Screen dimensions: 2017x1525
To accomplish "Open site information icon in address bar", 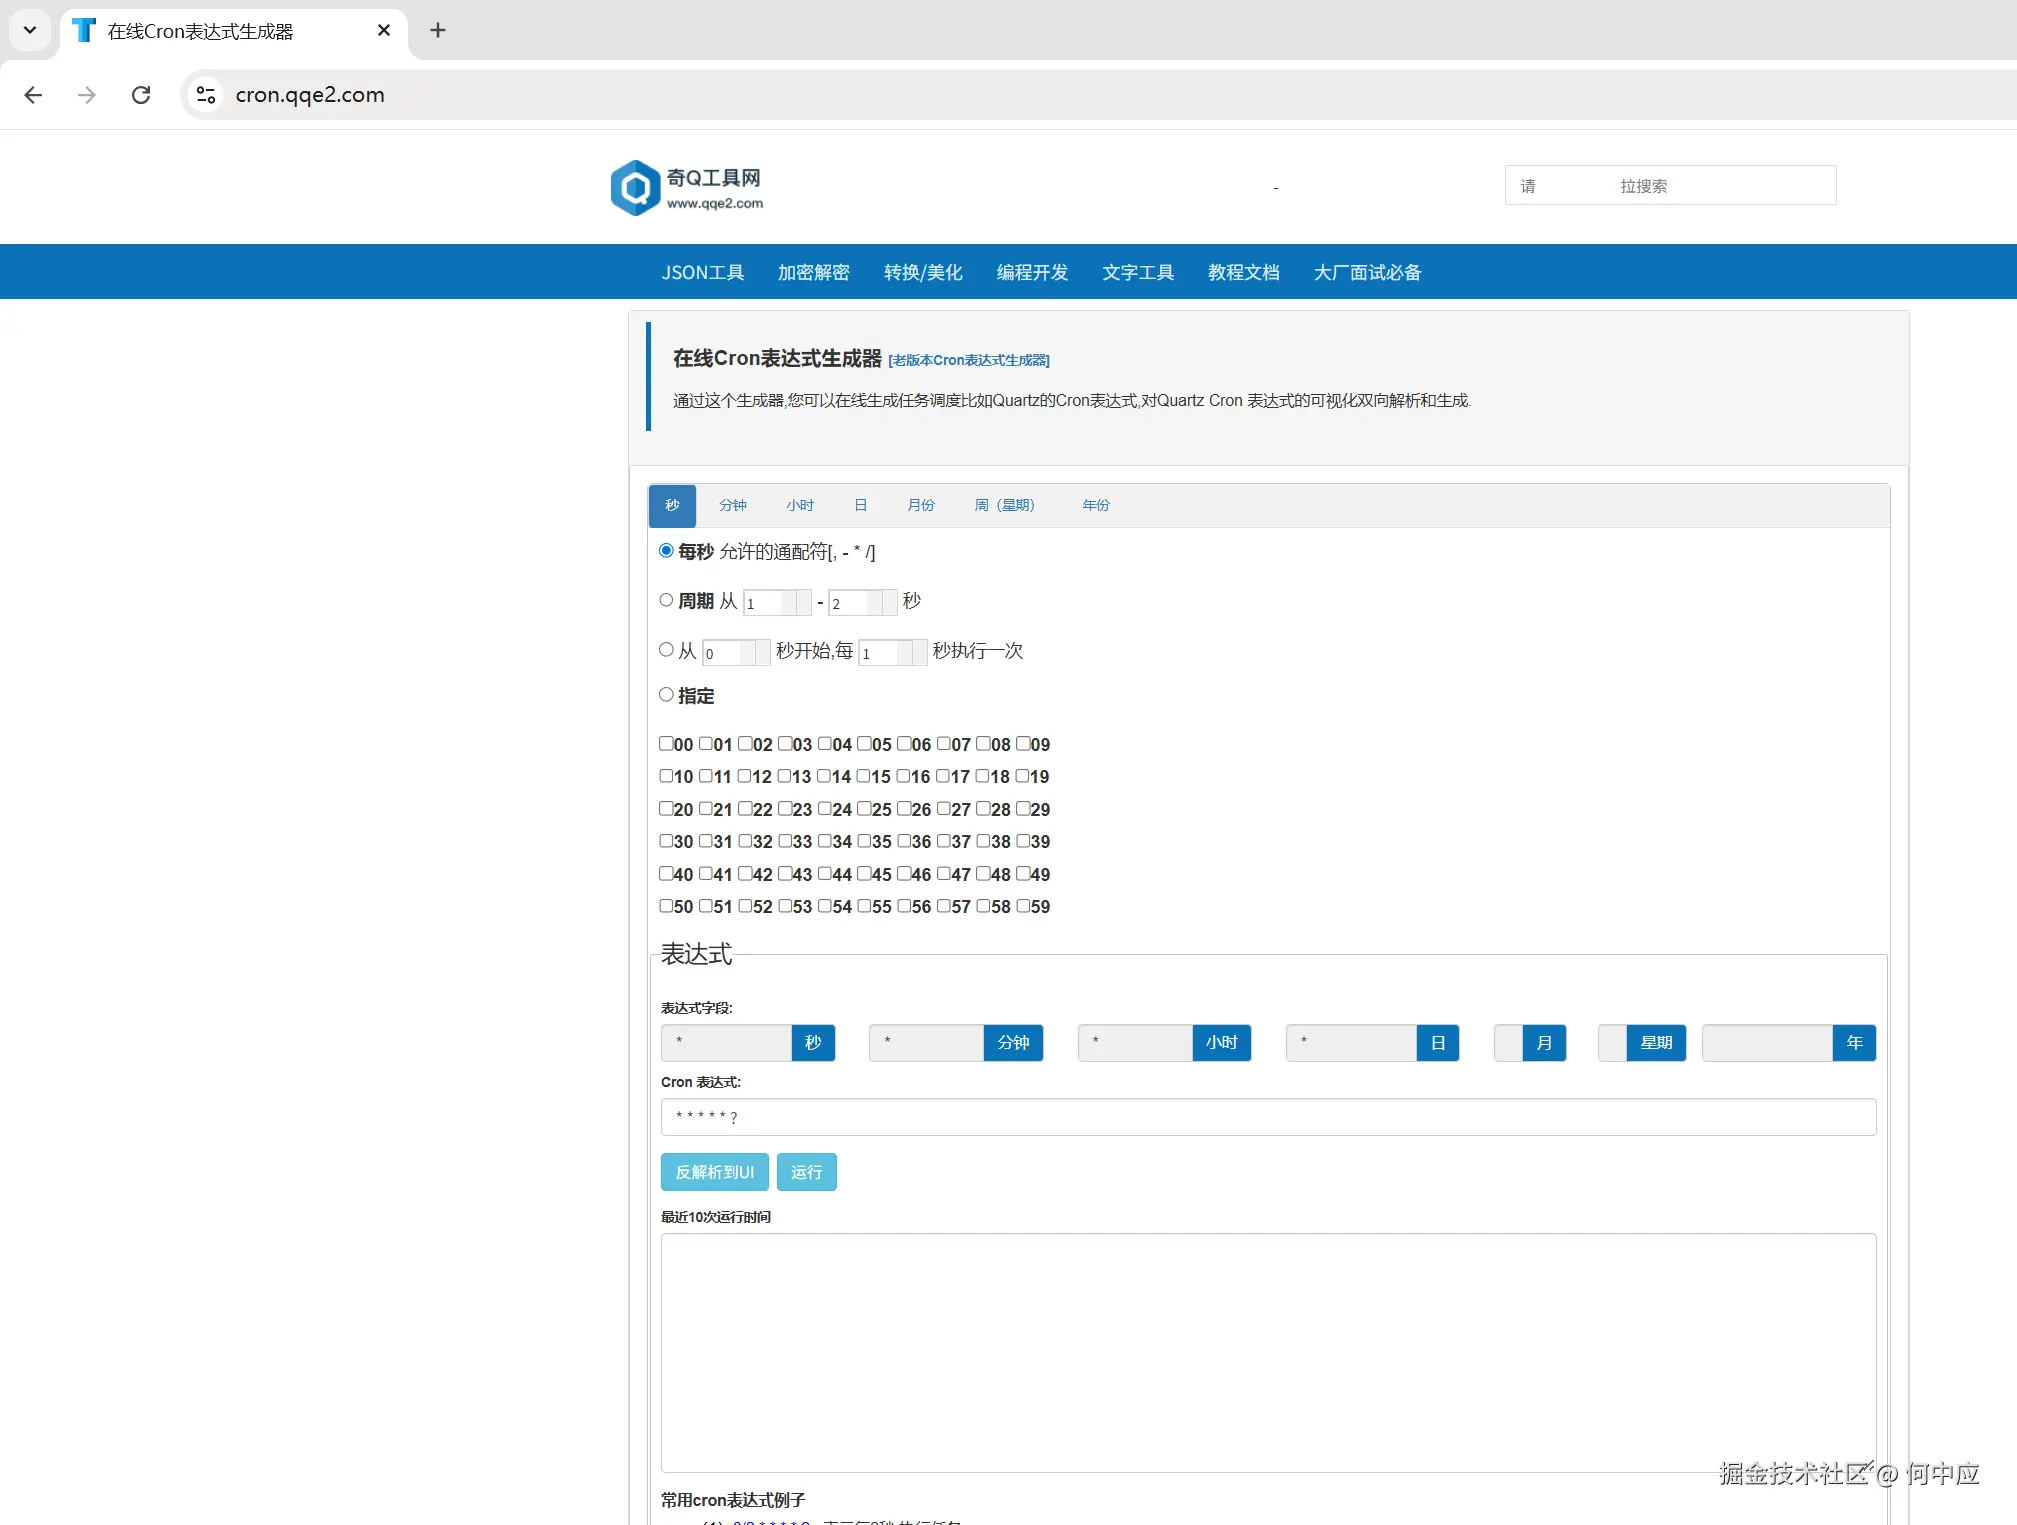I will tap(206, 95).
